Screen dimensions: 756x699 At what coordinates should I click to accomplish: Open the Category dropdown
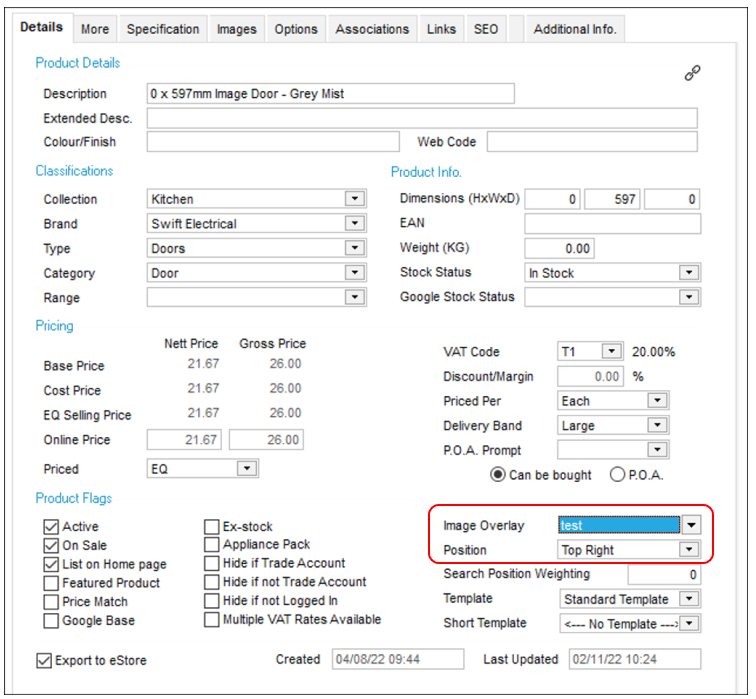pyautogui.click(x=355, y=272)
